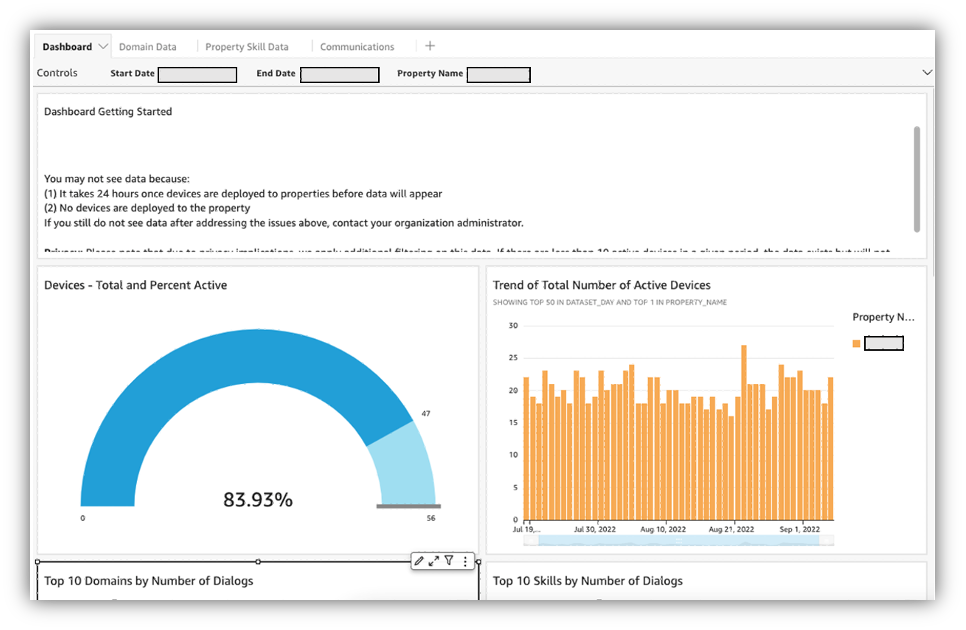This screenshot has height=630, width=966.
Task: Expand the Property Name filter control
Action: point(498,74)
